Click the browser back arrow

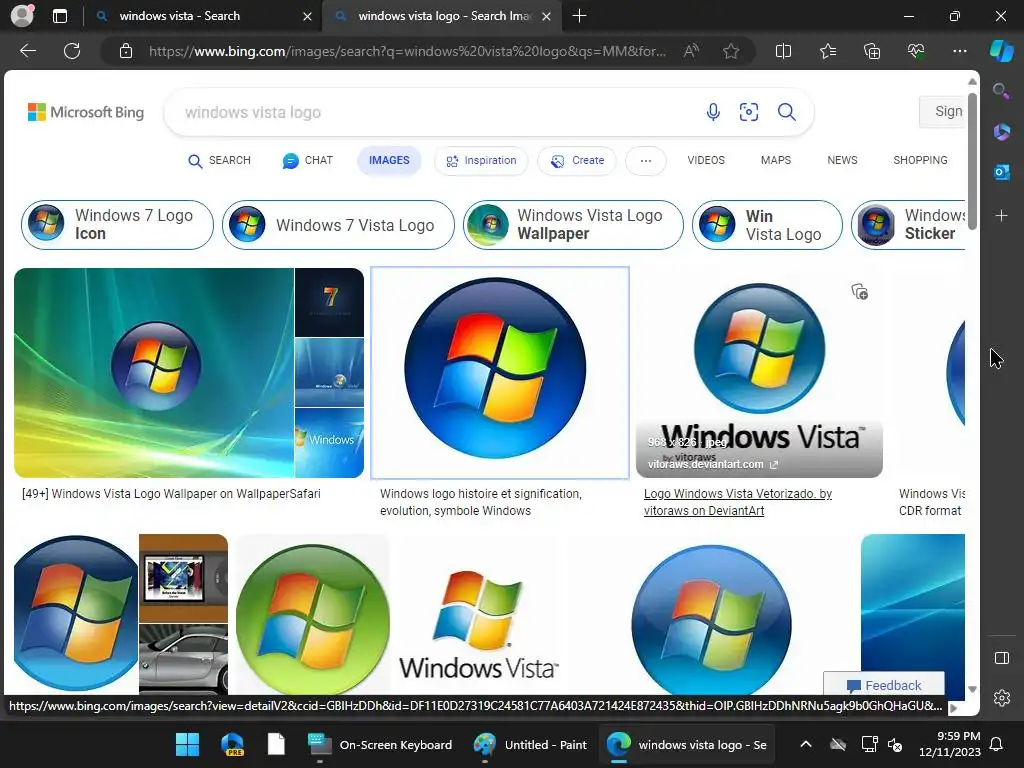28,51
